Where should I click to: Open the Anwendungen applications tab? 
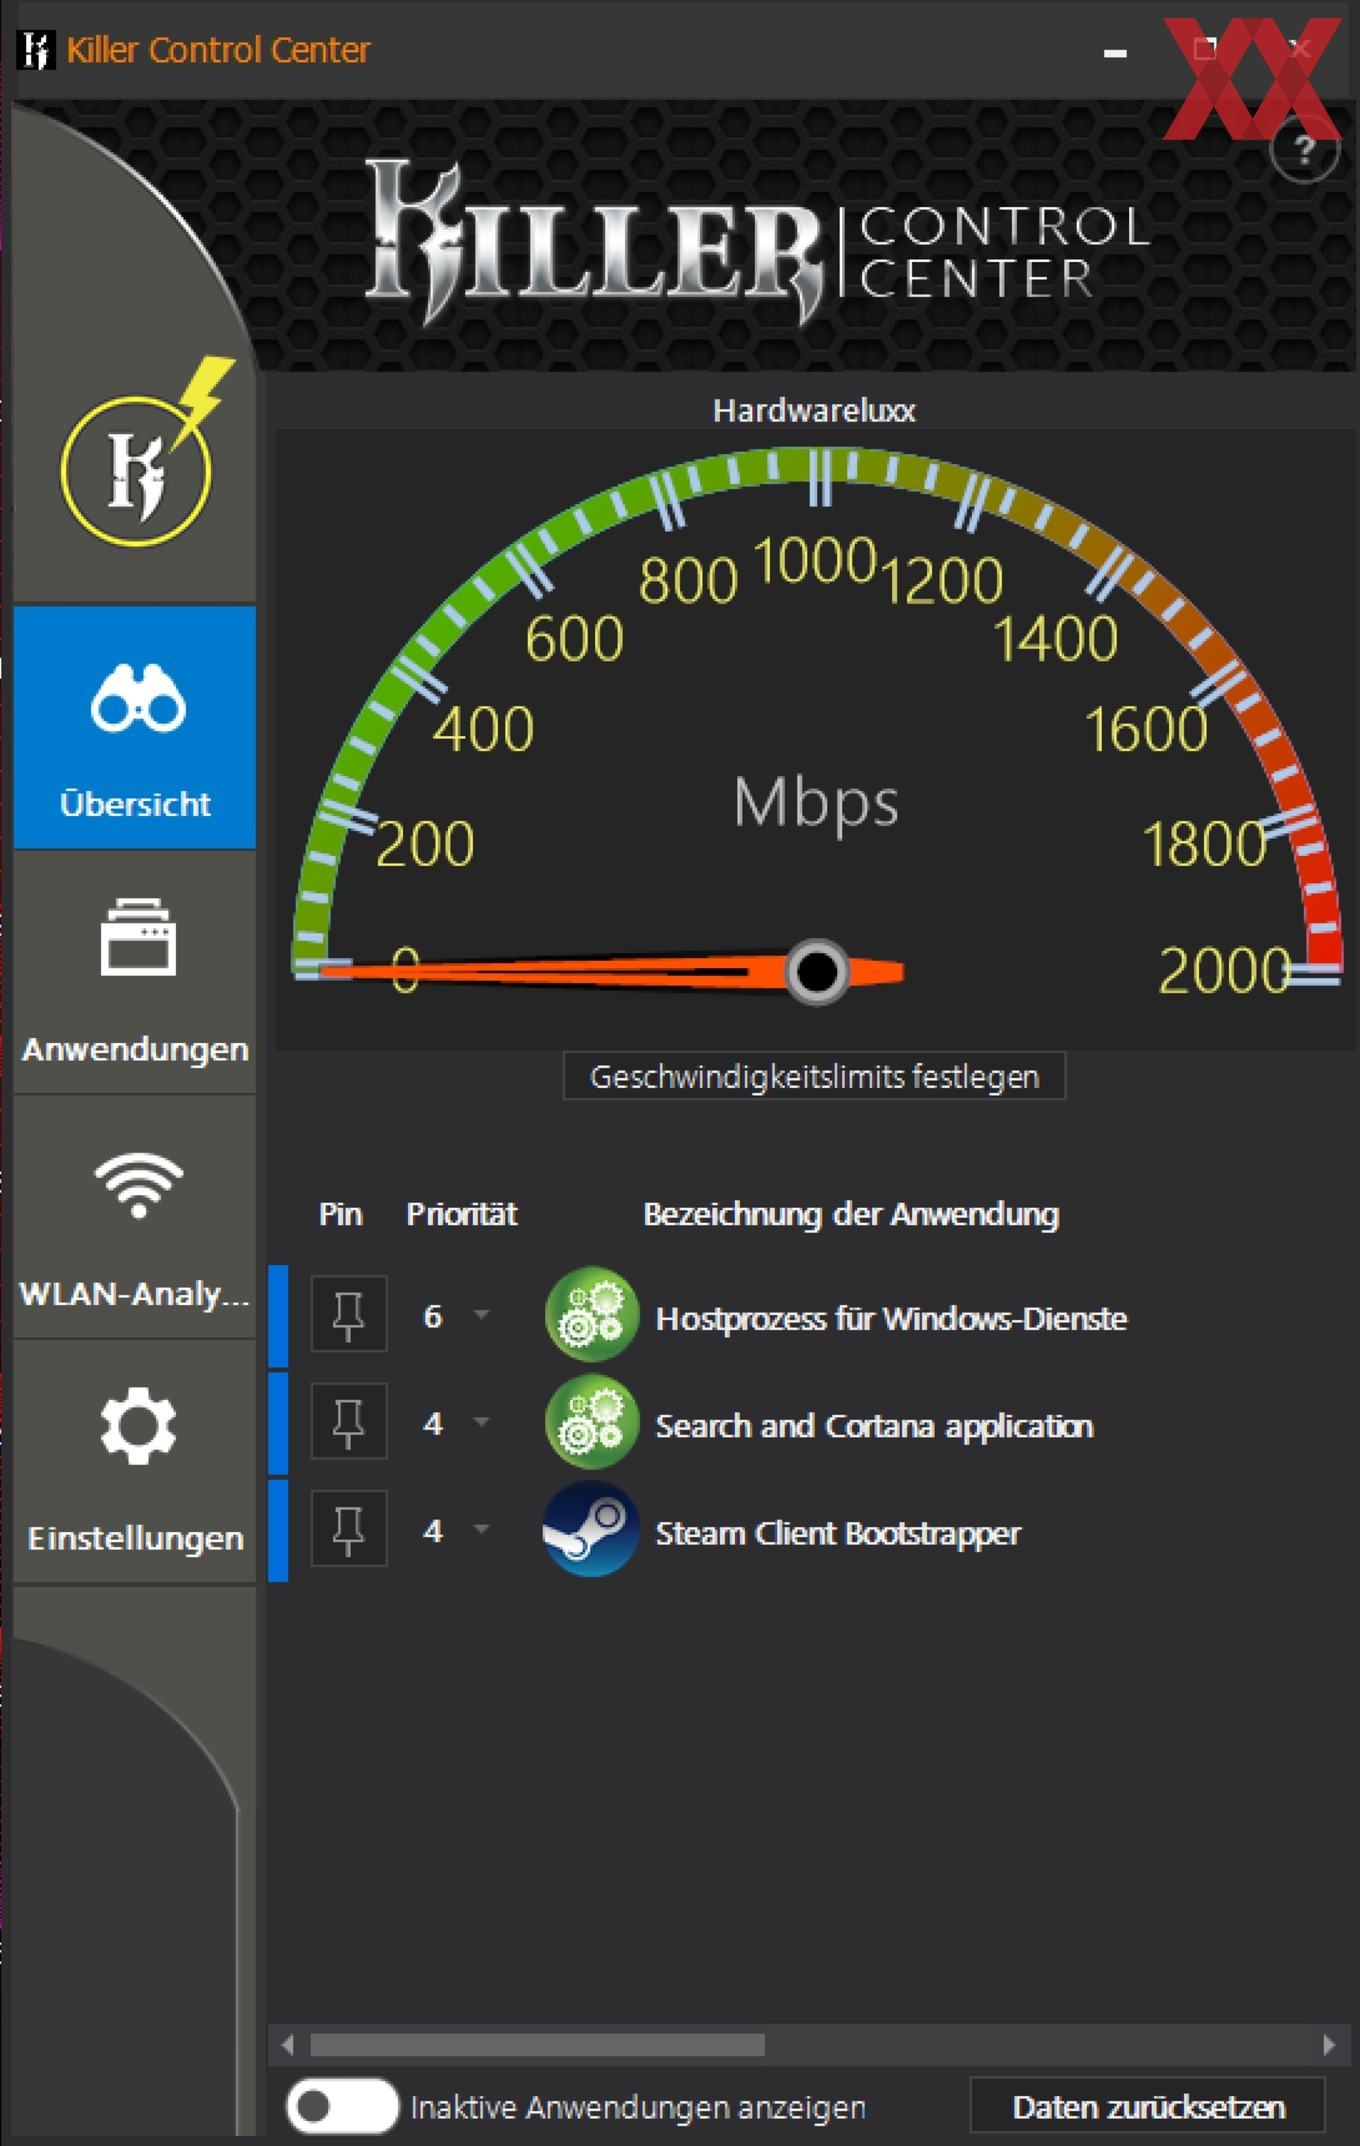(135, 972)
